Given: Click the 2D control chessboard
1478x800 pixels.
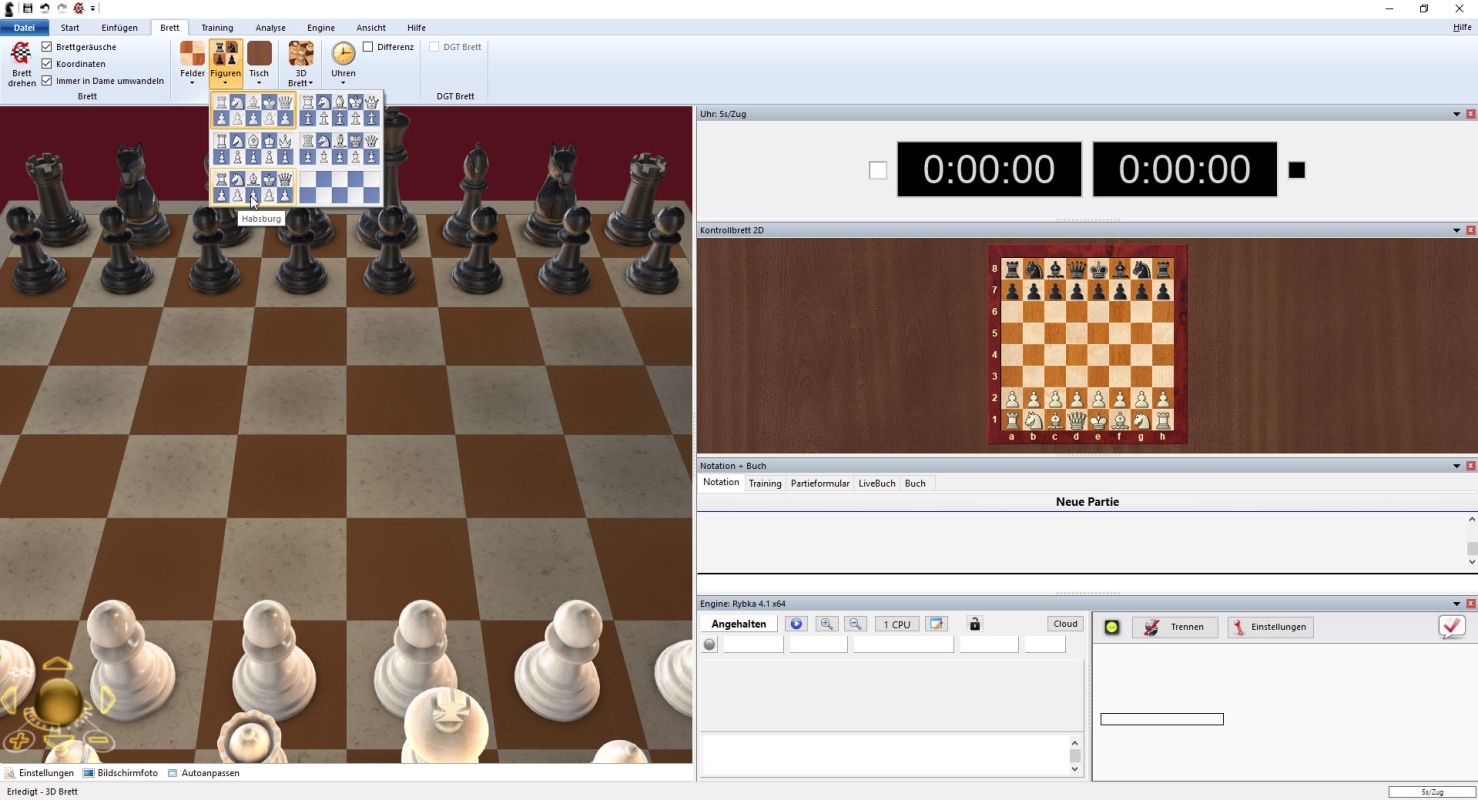Looking at the screenshot, I should tap(1087, 344).
